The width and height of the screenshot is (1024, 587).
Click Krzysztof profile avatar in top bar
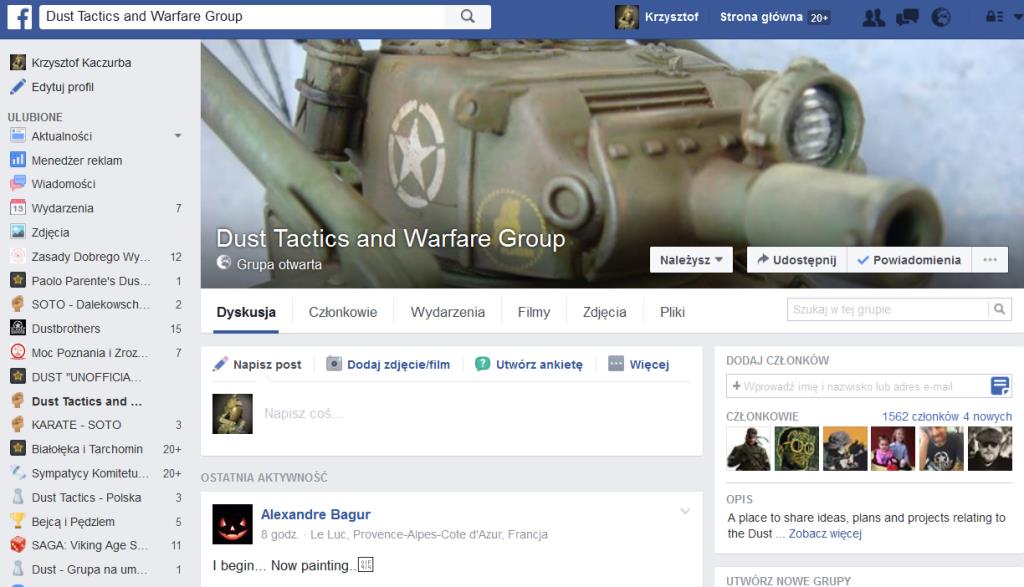pos(626,17)
